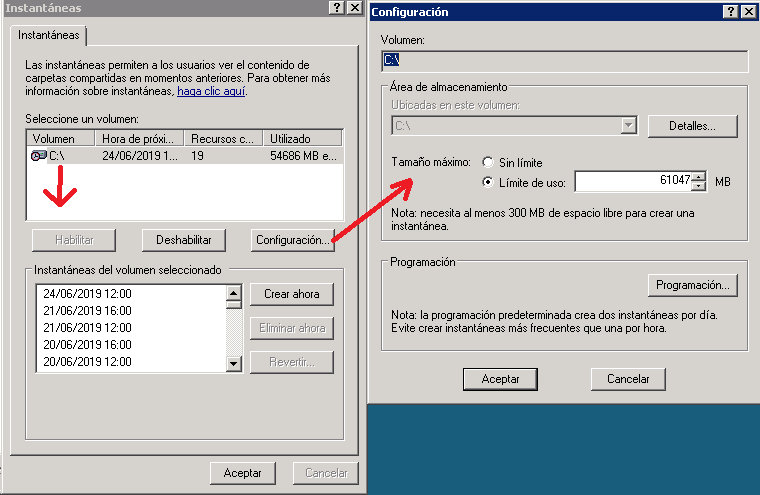
Task: Click Crear ahora button
Action: (292, 294)
